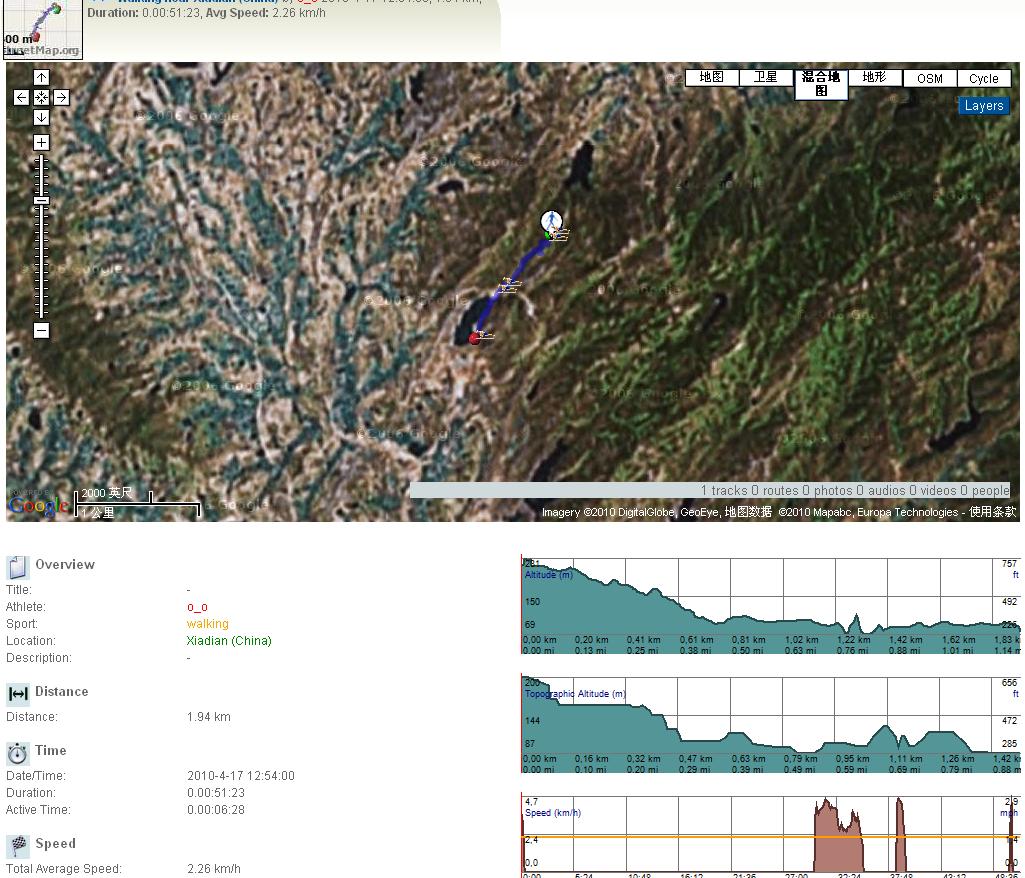Click the Altitude chart
This screenshot has height=878, width=1025.
[771, 605]
